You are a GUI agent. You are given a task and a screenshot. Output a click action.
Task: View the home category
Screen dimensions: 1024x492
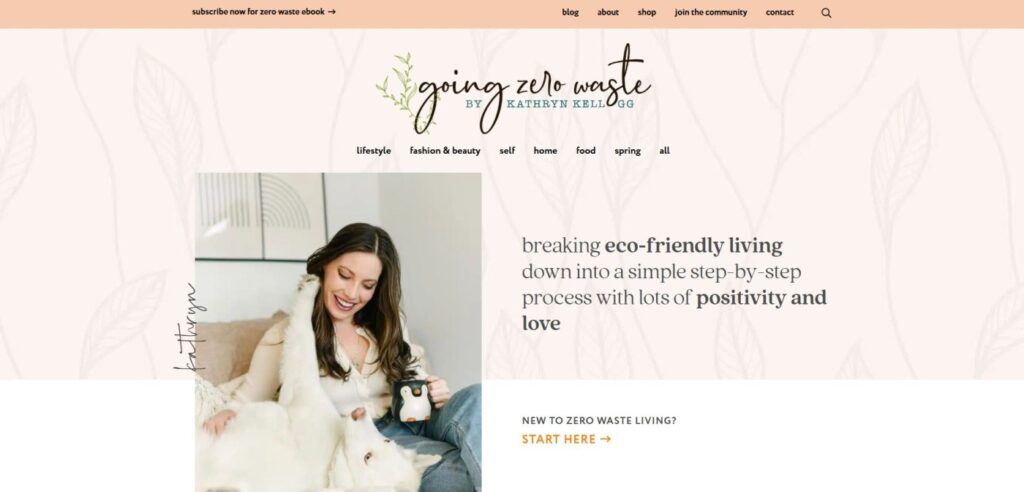(x=545, y=150)
